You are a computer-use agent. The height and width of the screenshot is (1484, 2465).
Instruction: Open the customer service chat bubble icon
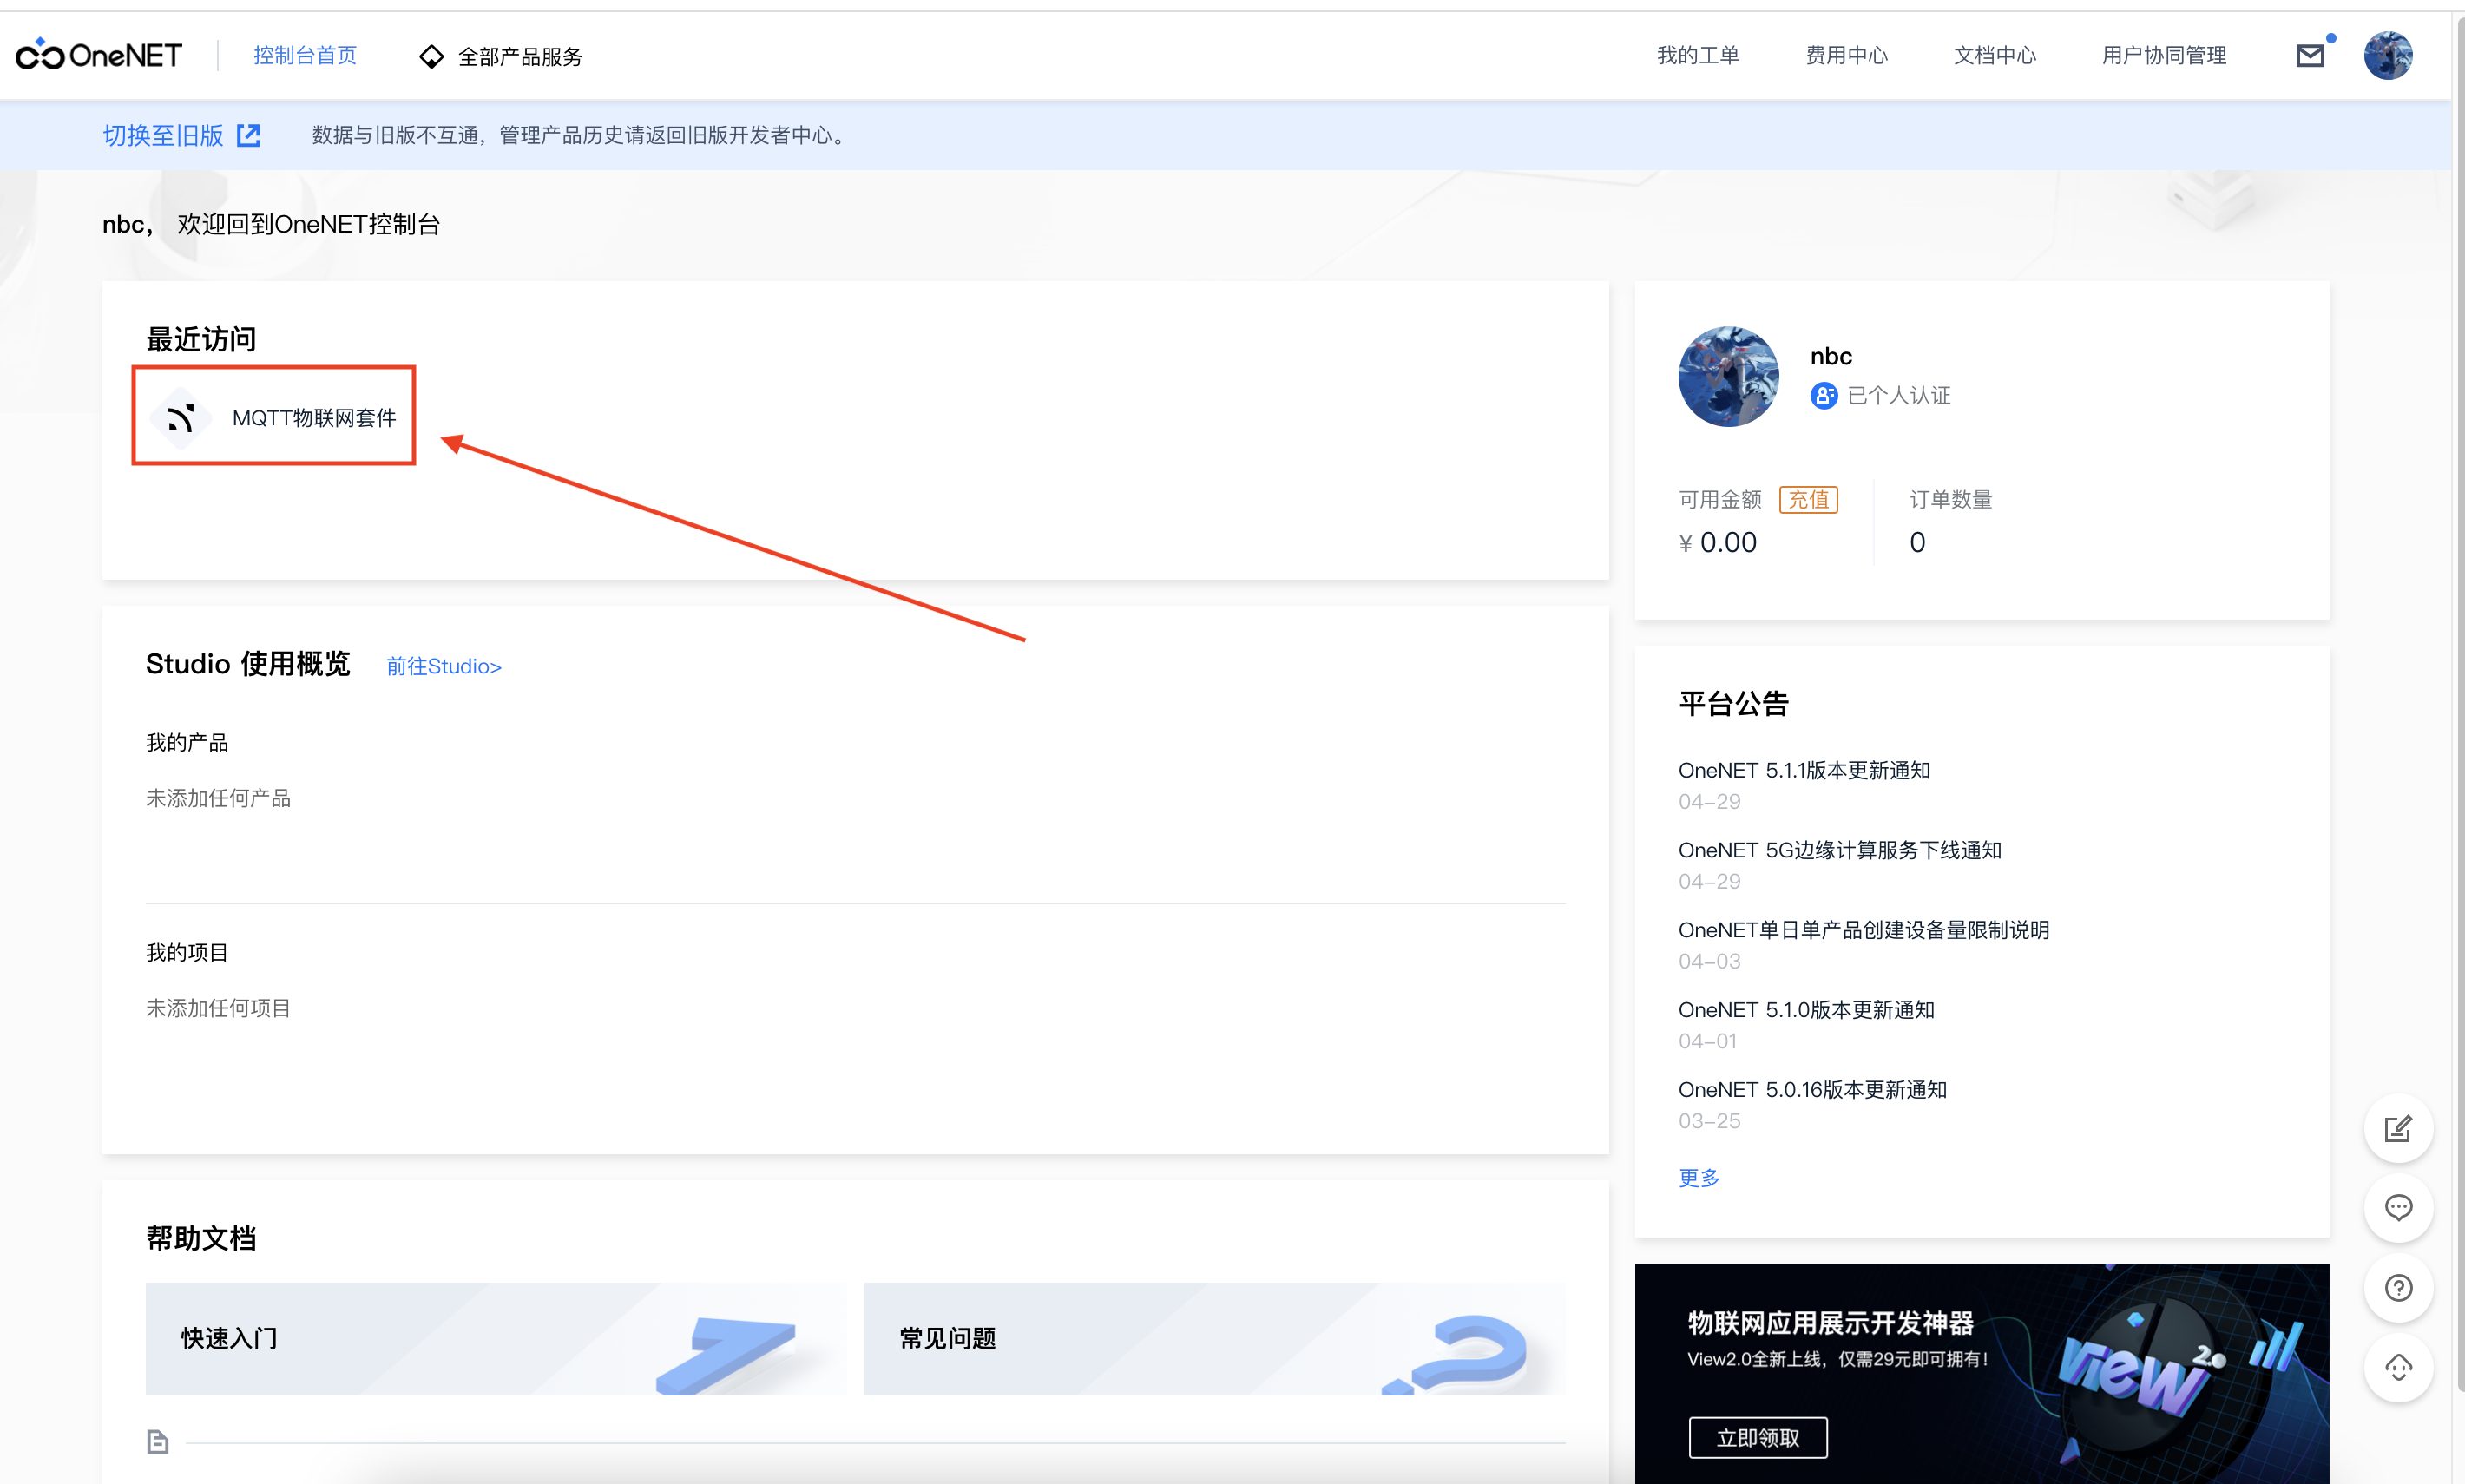pos(2400,1208)
